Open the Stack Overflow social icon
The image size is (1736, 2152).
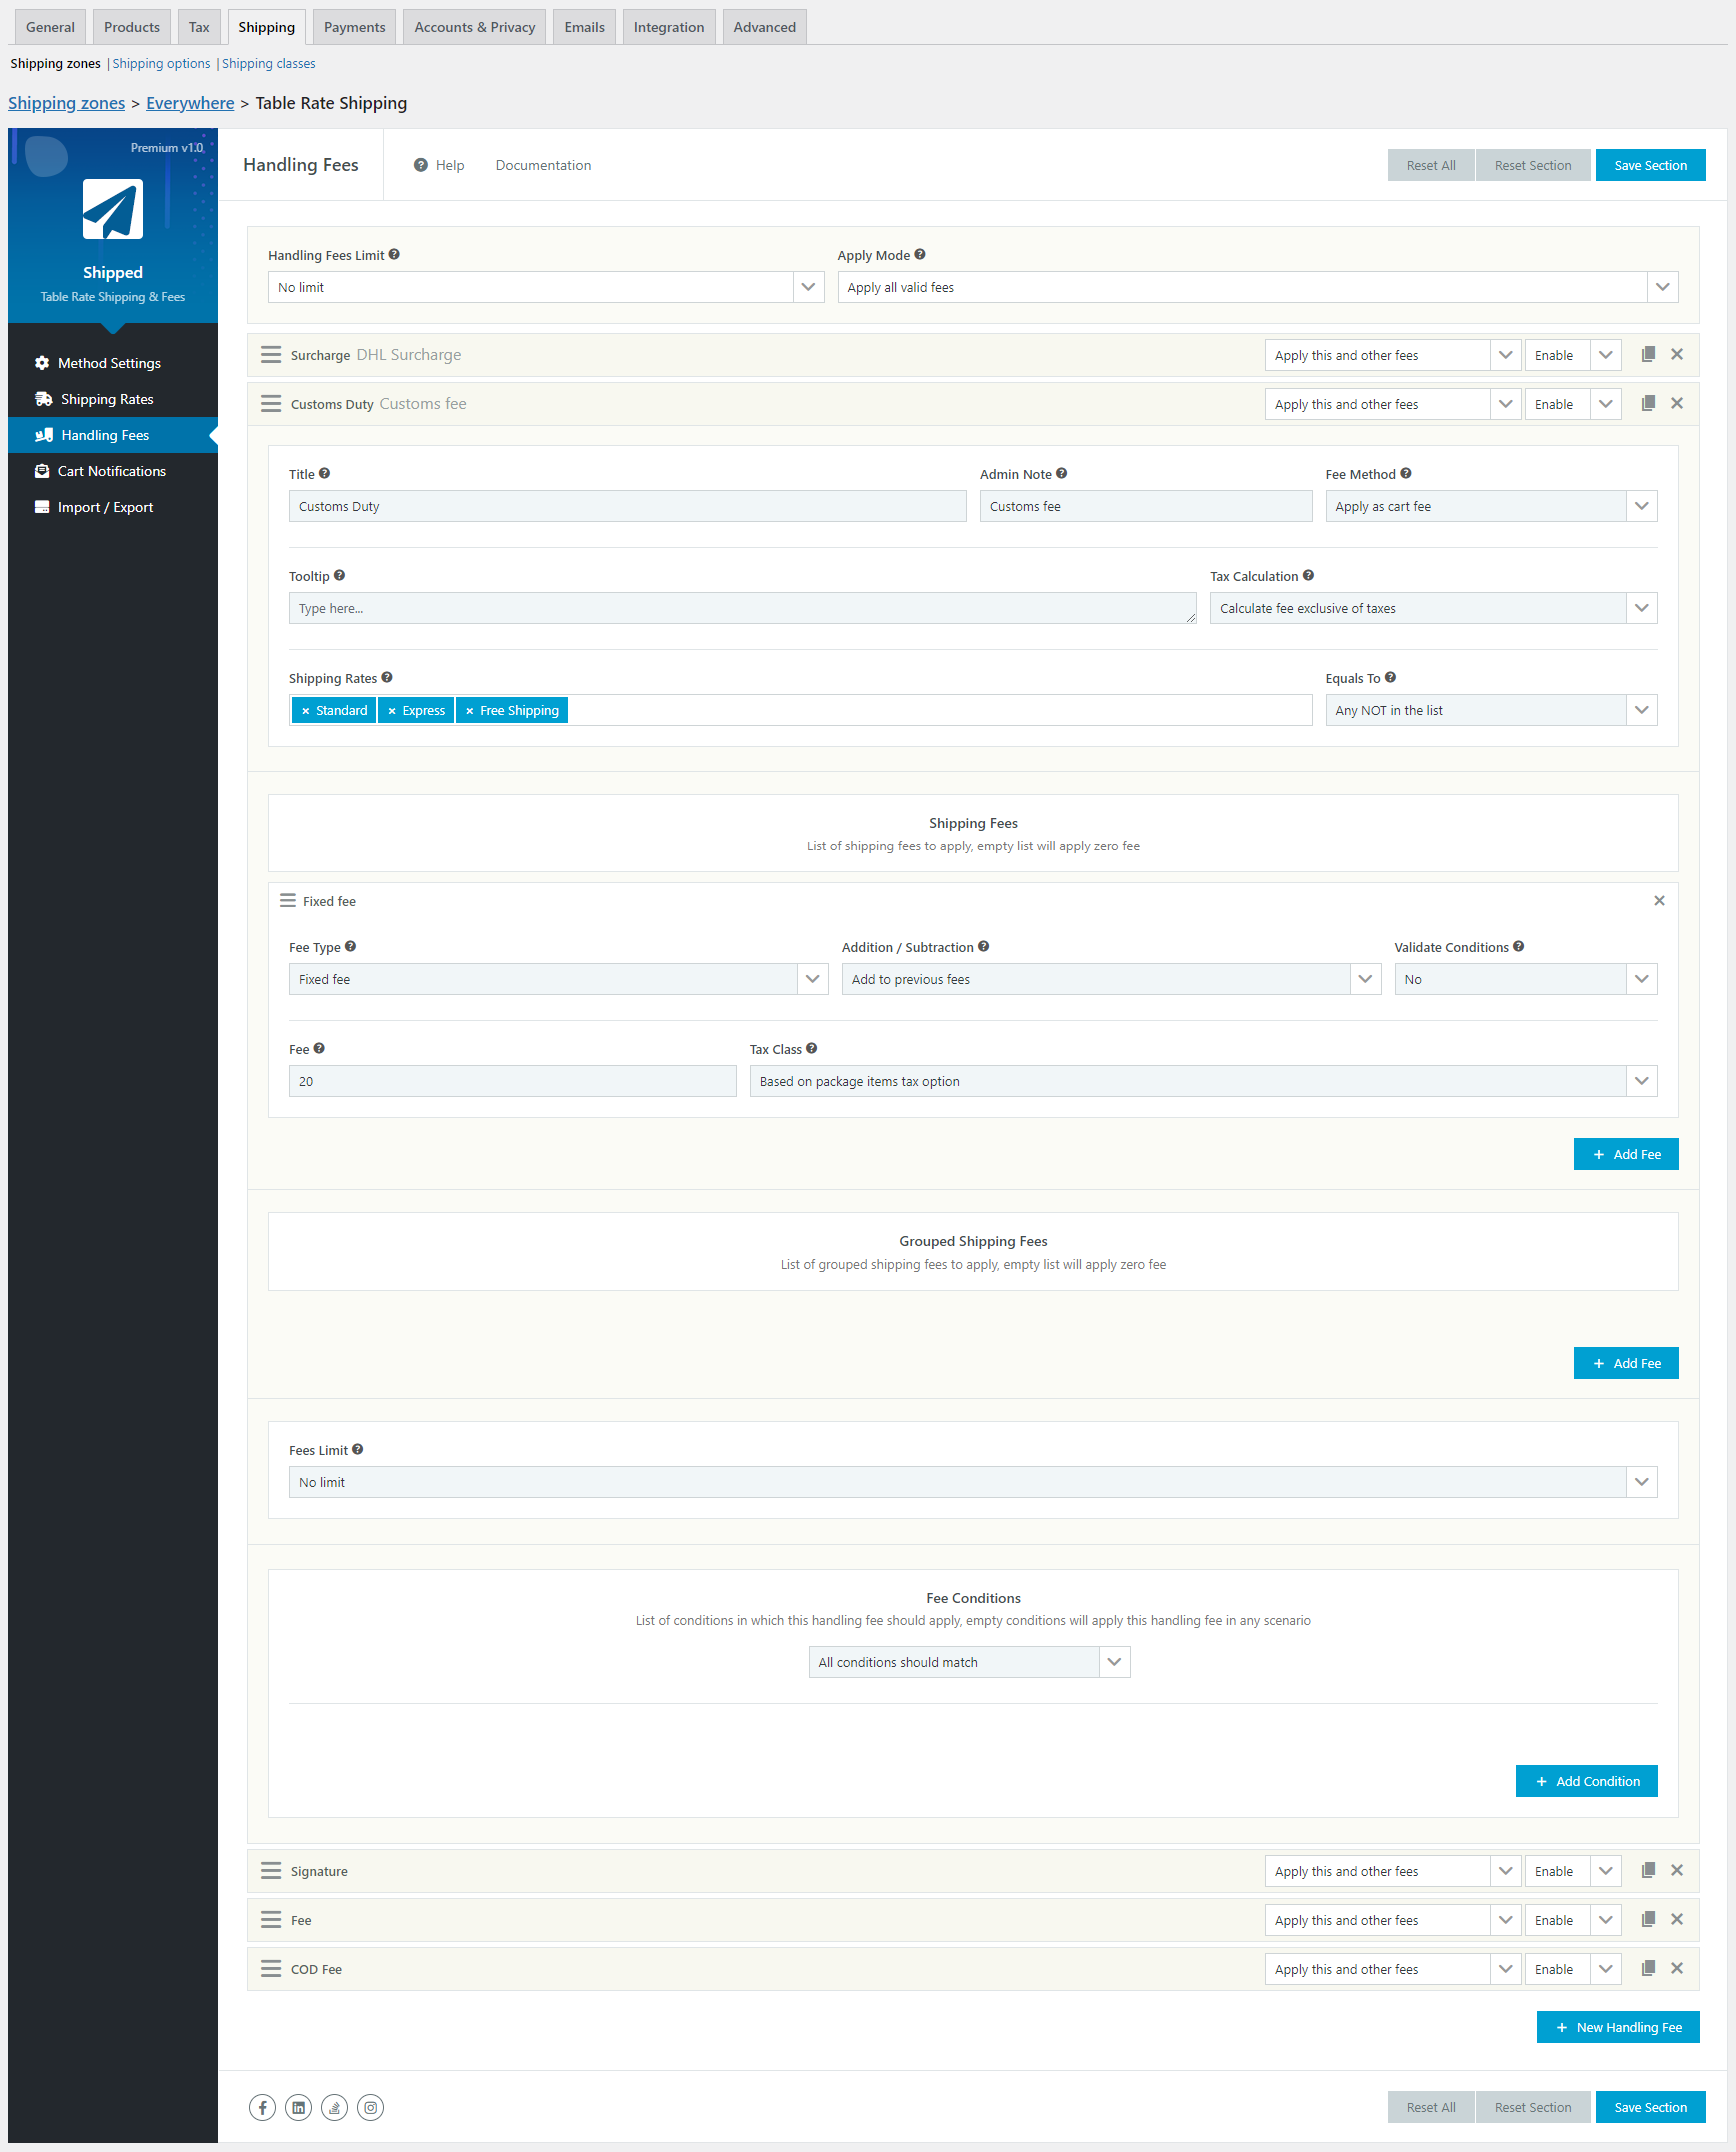click(x=334, y=2107)
